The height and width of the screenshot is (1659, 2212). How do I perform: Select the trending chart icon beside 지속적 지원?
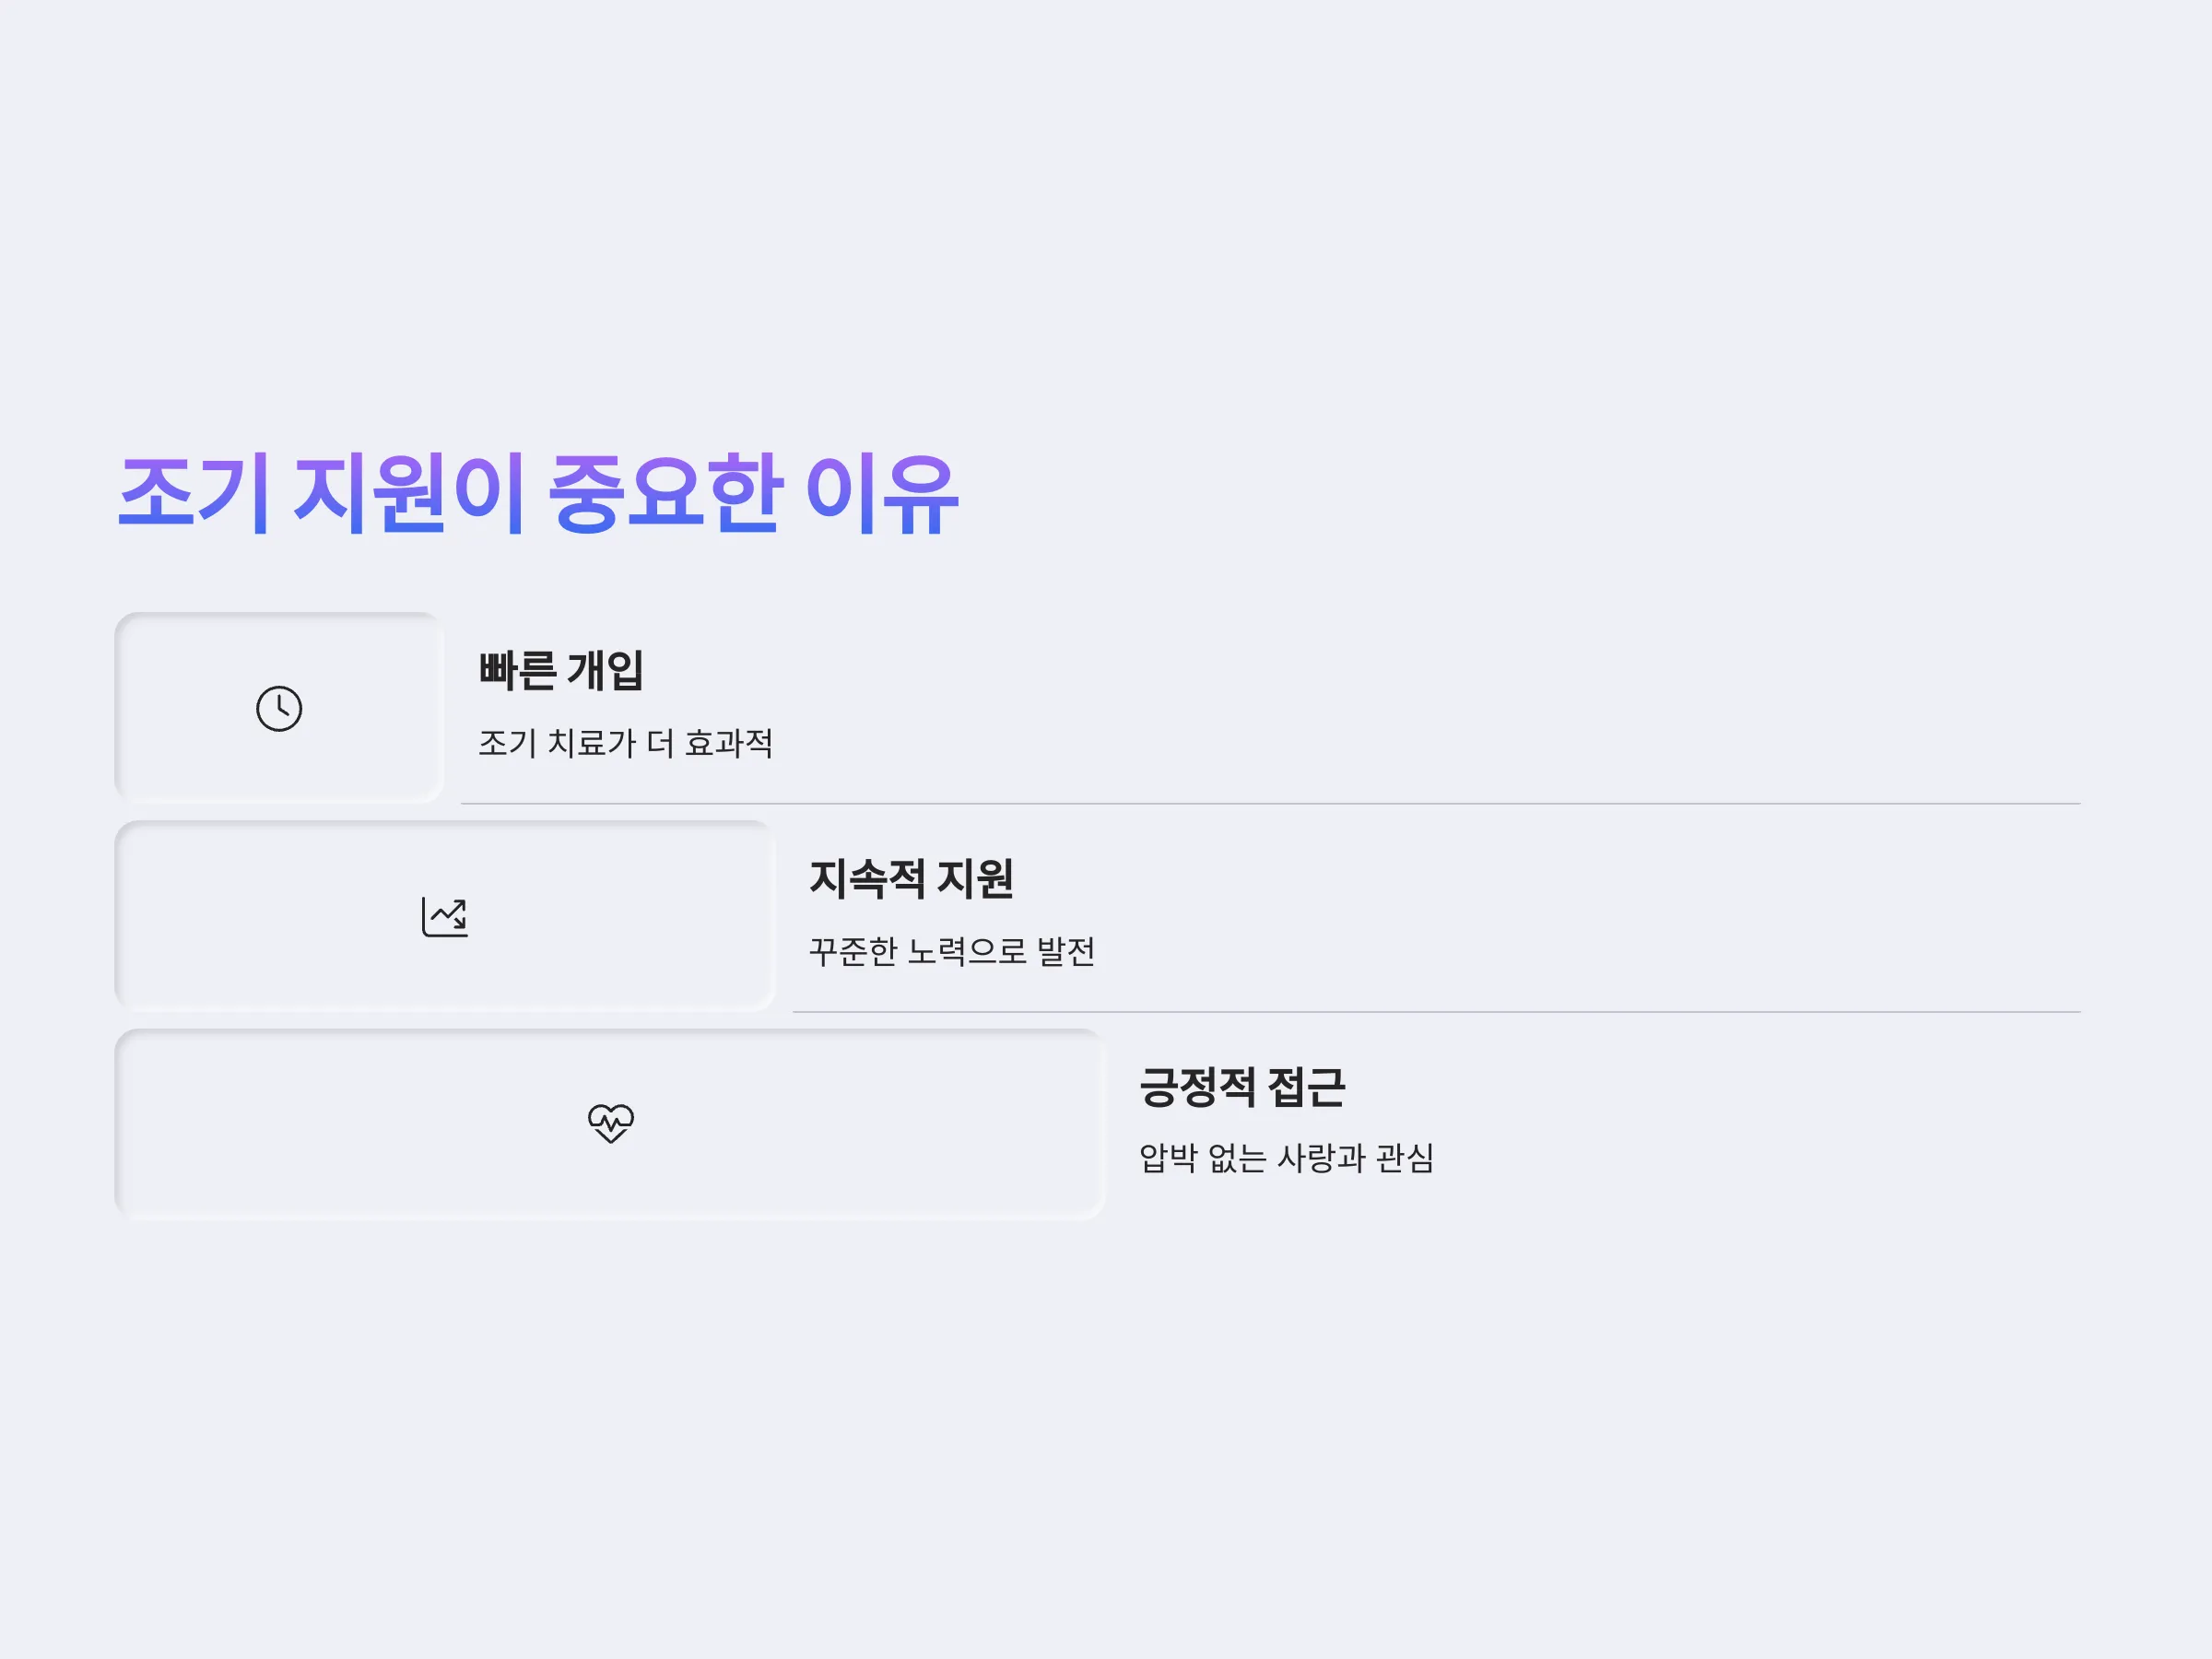(x=445, y=917)
